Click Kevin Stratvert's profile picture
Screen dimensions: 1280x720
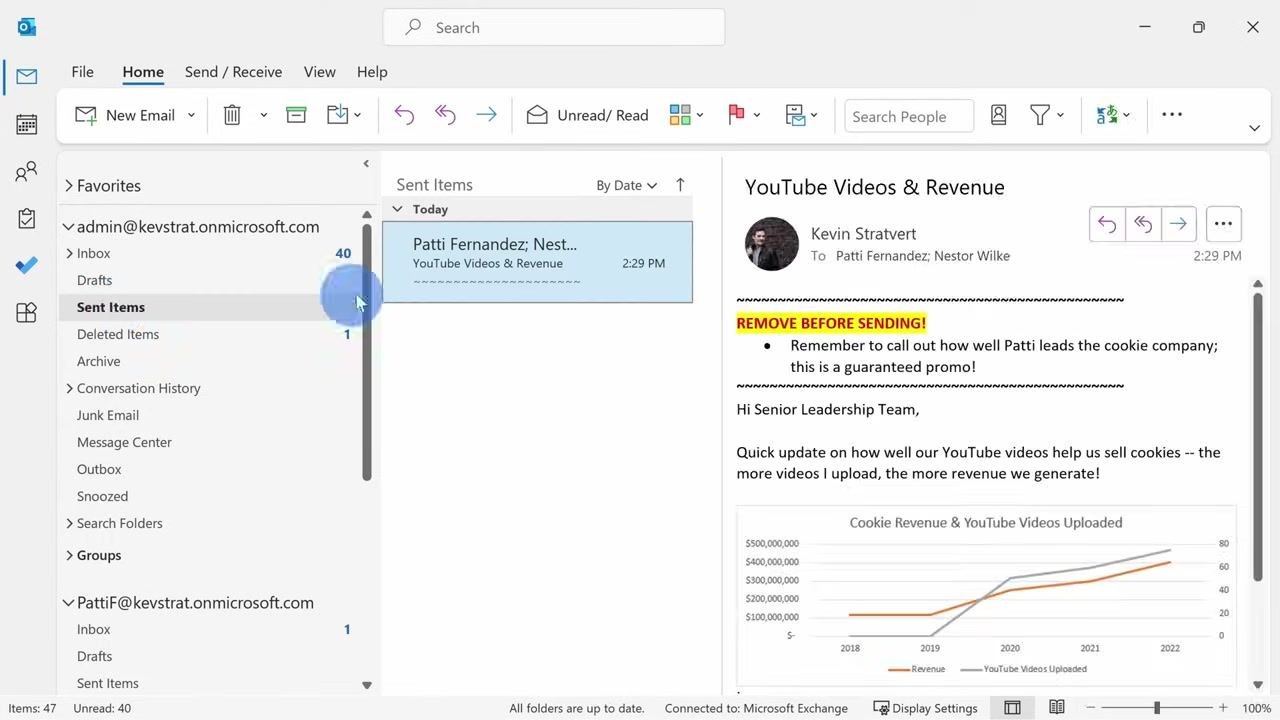(772, 244)
